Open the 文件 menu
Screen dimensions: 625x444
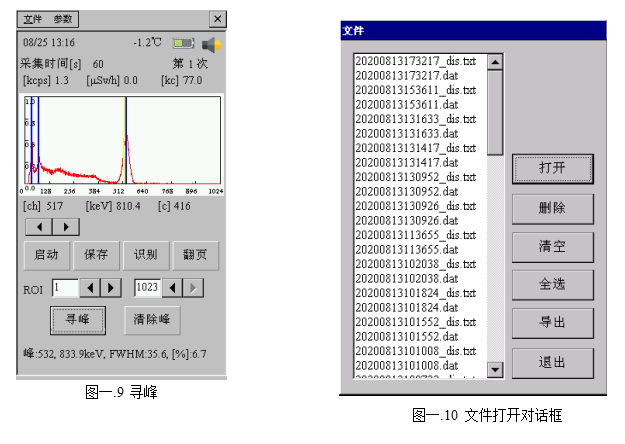coord(35,19)
